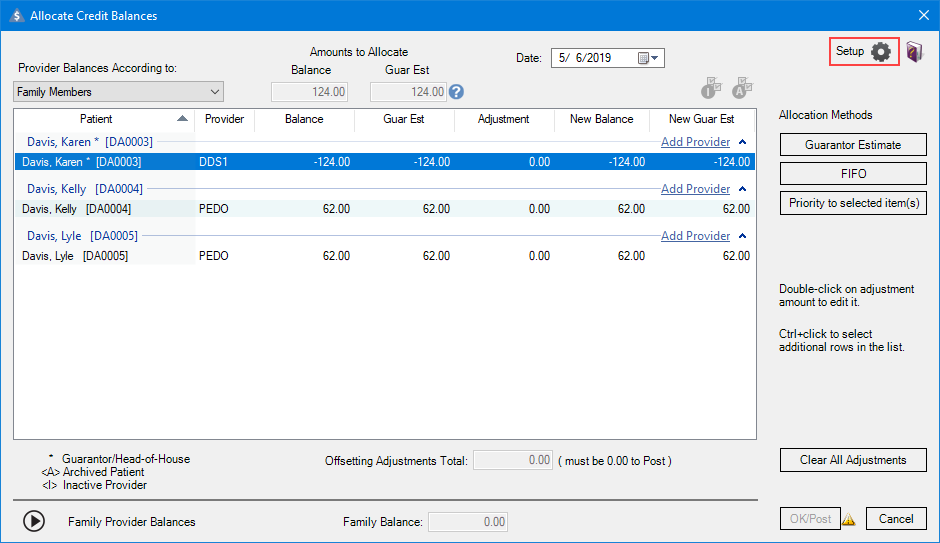Screen dimensions: 940x543
Task: Click the Family Provider Balances play icon
Action: point(34,521)
